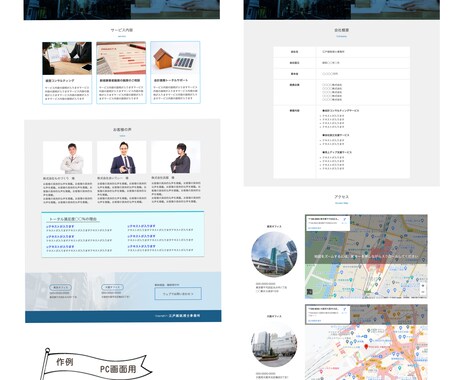The image size is (460, 380).
Task: Select the 経営コンサルティング service card title
Action: click(60, 81)
